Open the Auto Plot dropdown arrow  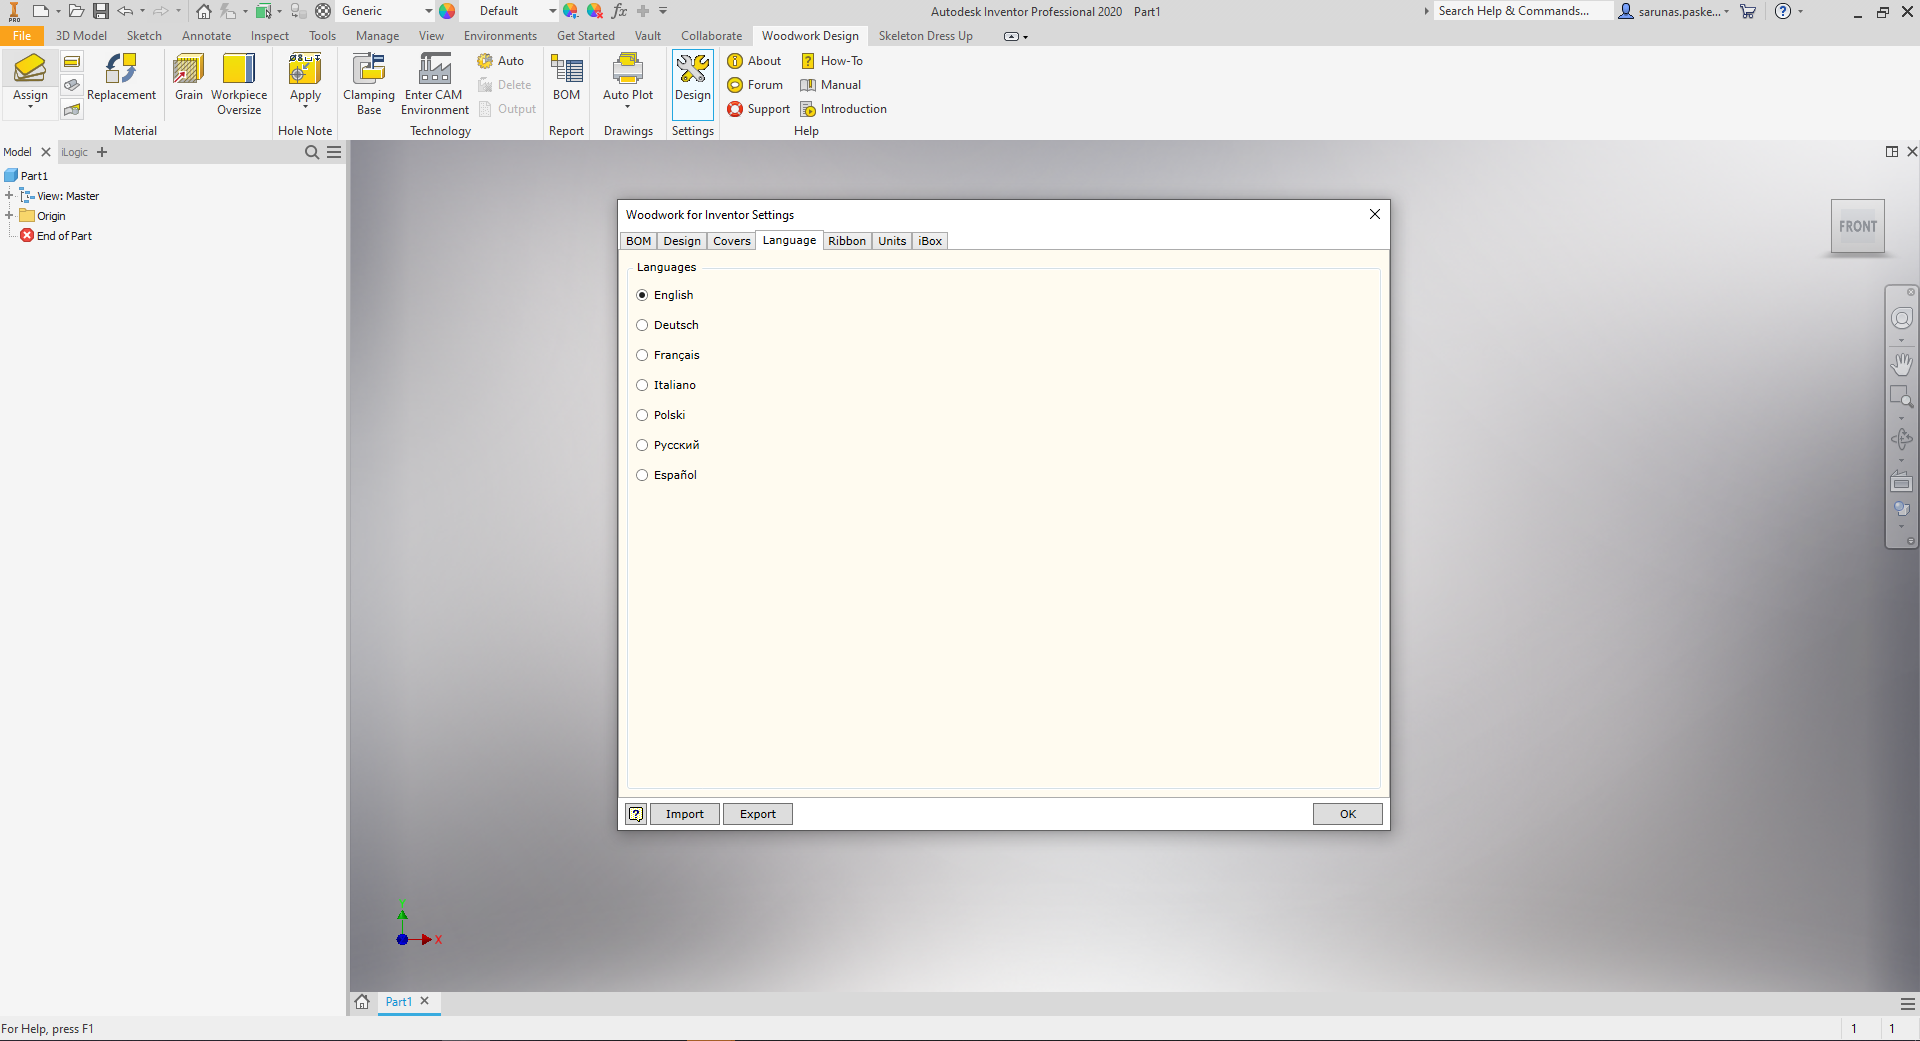627,107
